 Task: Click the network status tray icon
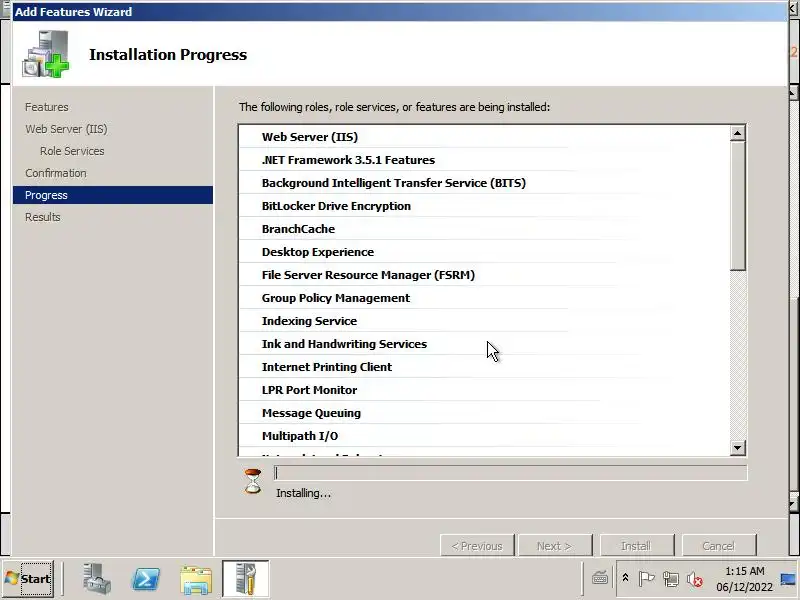click(x=670, y=579)
